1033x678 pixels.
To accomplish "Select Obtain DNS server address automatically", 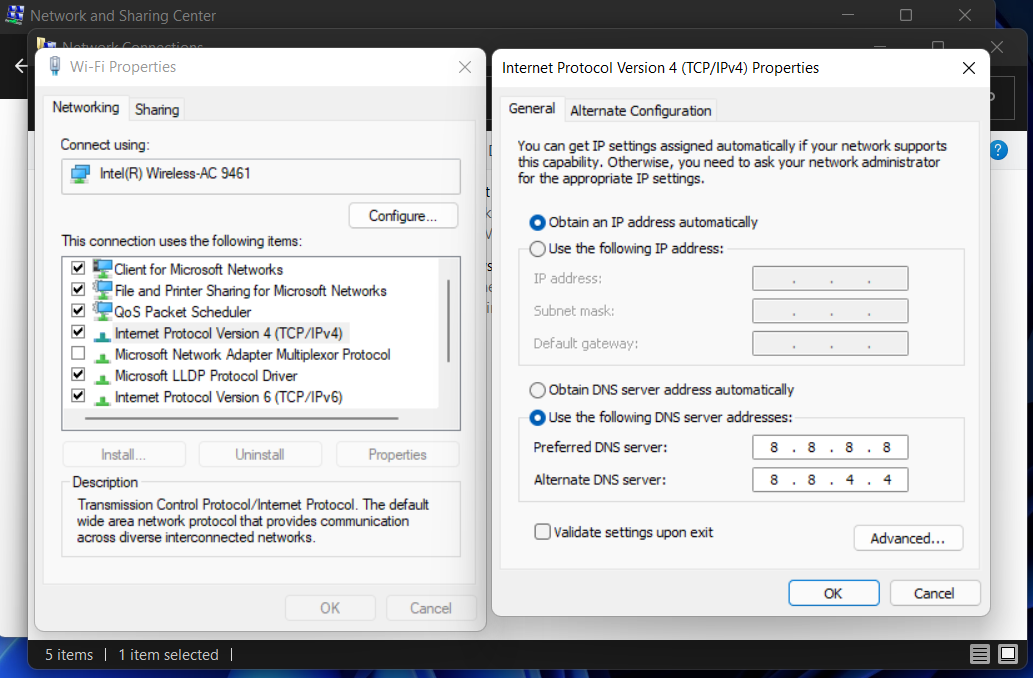I will click(x=538, y=390).
